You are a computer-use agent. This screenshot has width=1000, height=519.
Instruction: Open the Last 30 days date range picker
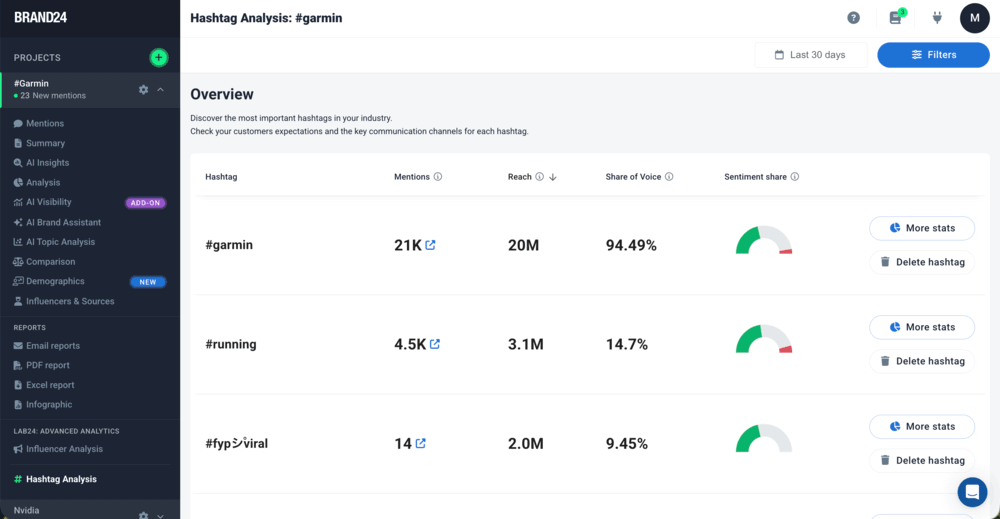pos(811,55)
